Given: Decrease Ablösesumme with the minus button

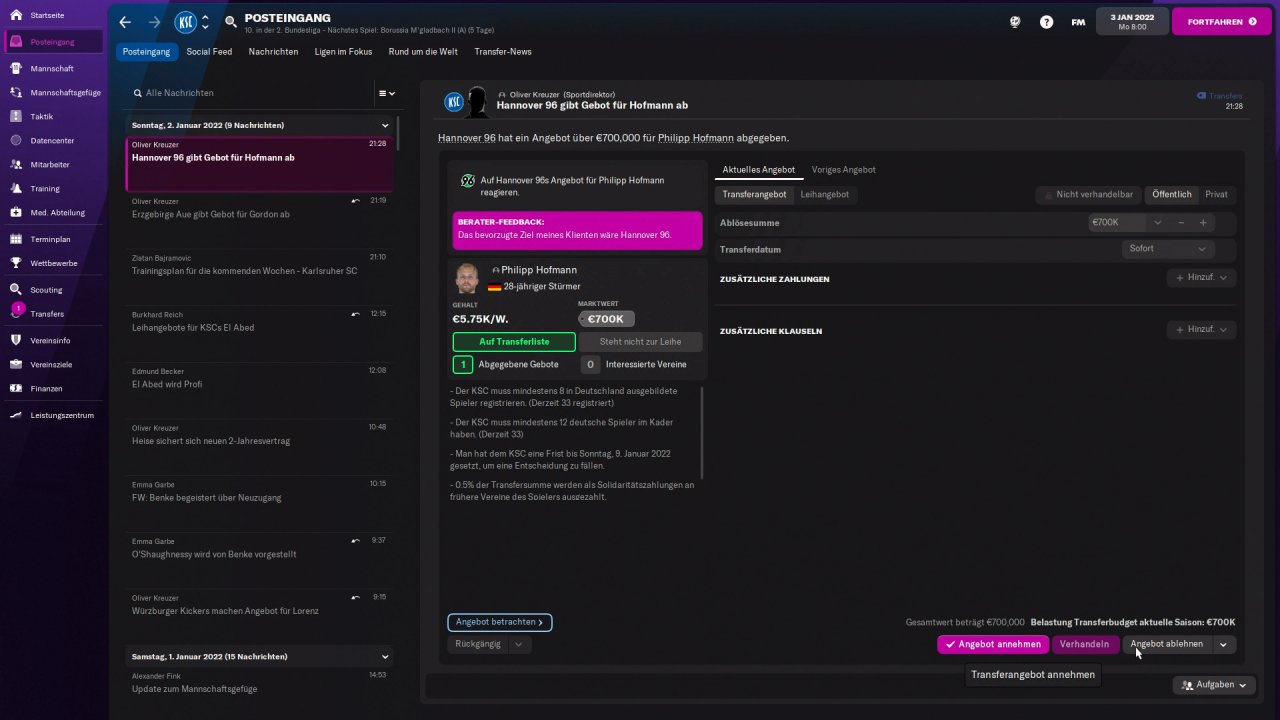Looking at the screenshot, I should (1181, 223).
